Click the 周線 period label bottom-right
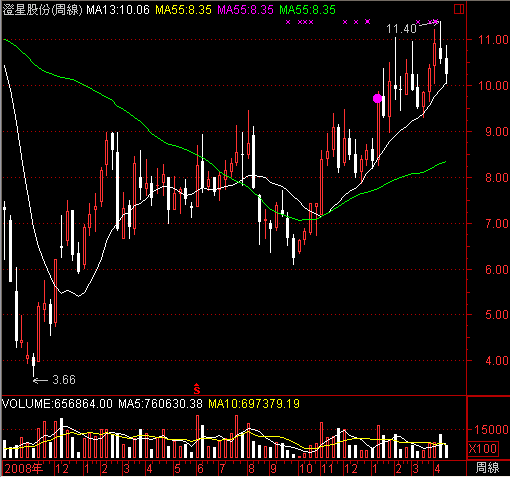510x477 pixels. pos(487,468)
